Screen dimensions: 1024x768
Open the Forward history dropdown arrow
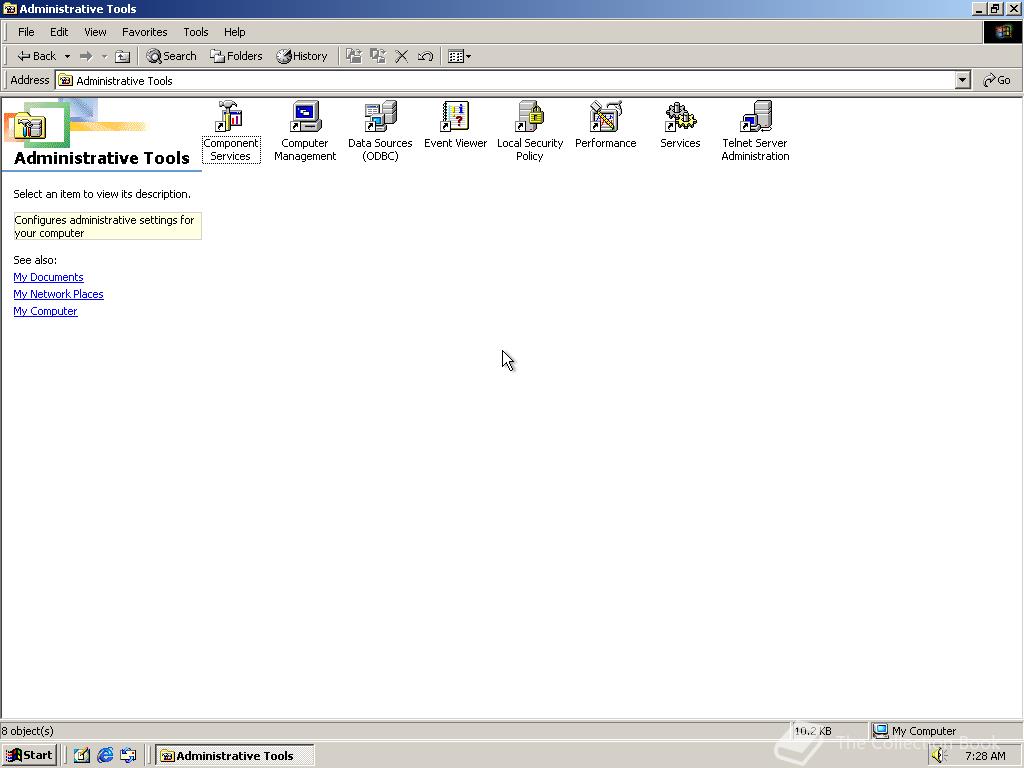click(x=104, y=56)
